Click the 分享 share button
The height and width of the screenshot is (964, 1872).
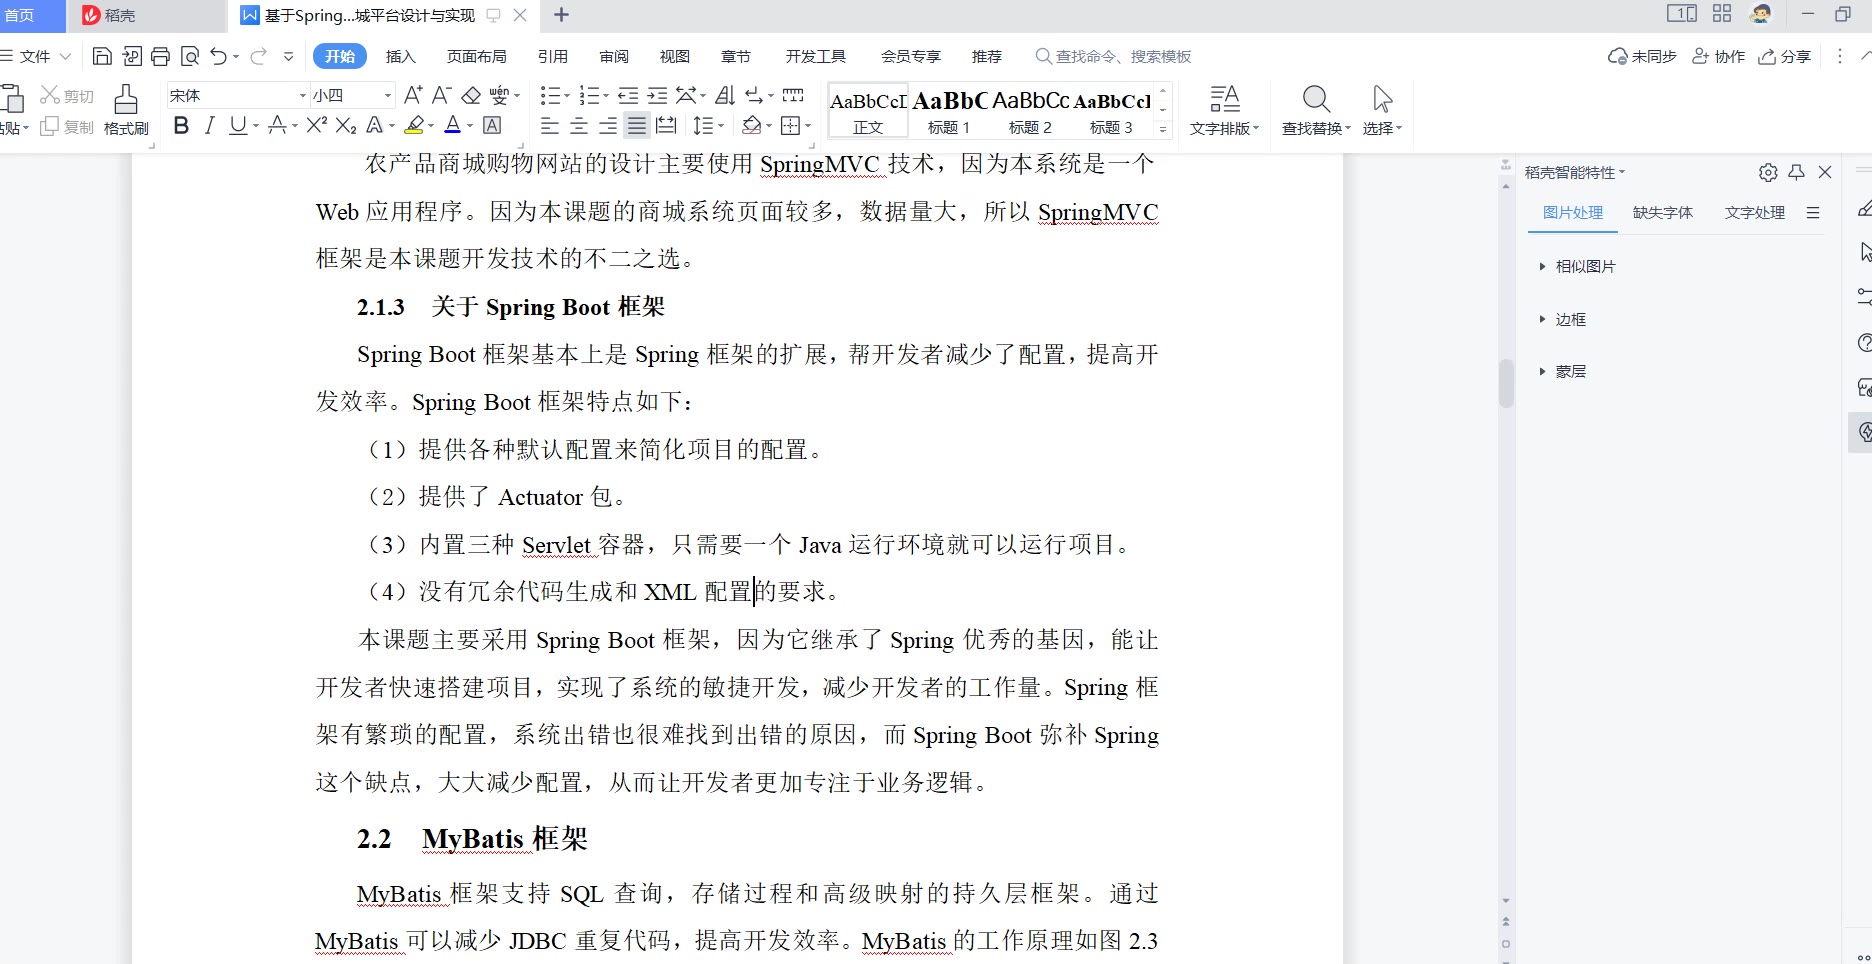coord(1785,56)
